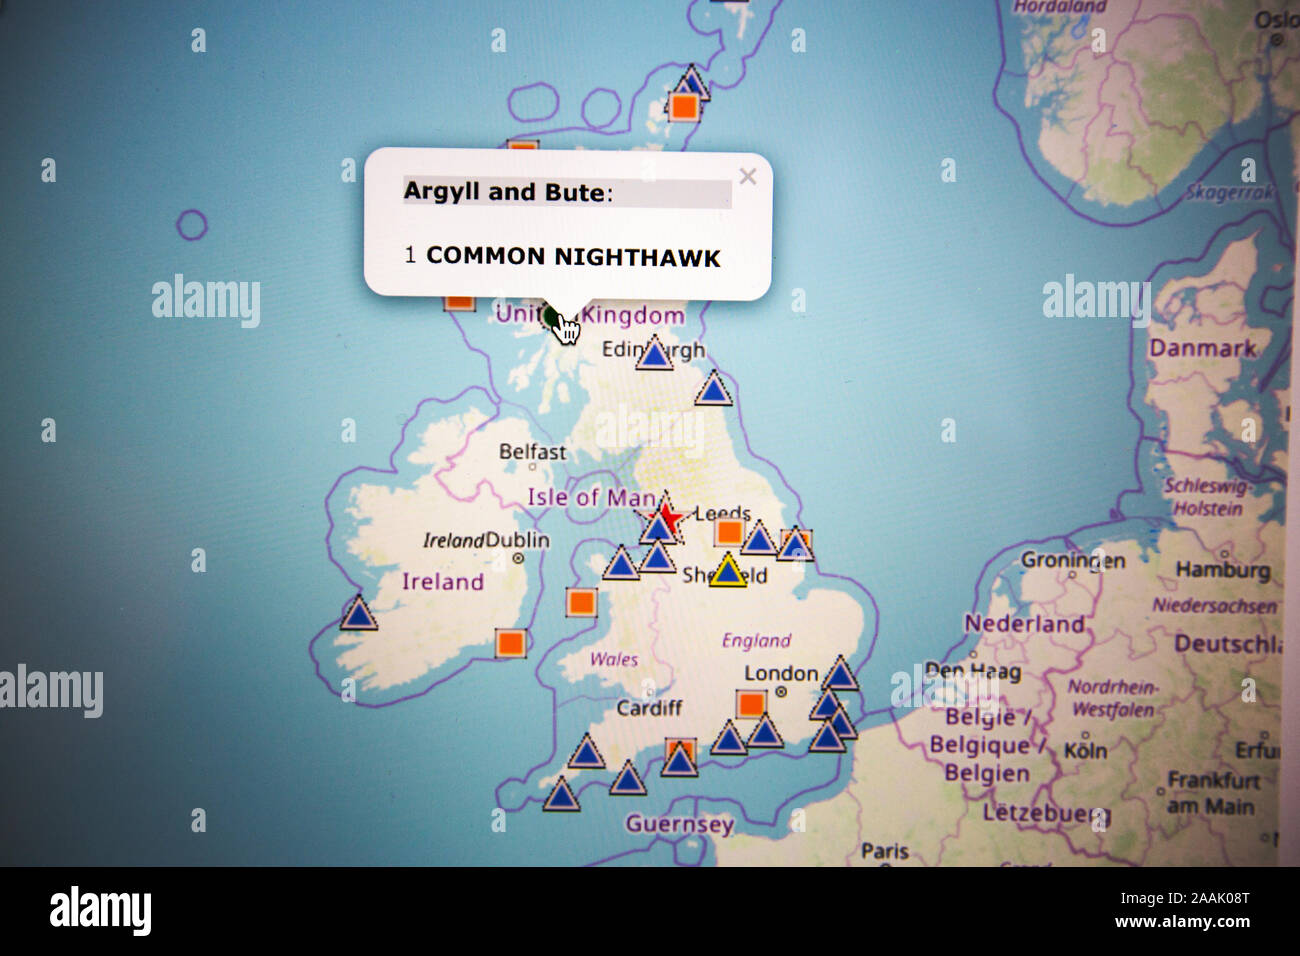The width and height of the screenshot is (1300, 956).
Task: Click the Dublin city label
Action: click(x=517, y=540)
